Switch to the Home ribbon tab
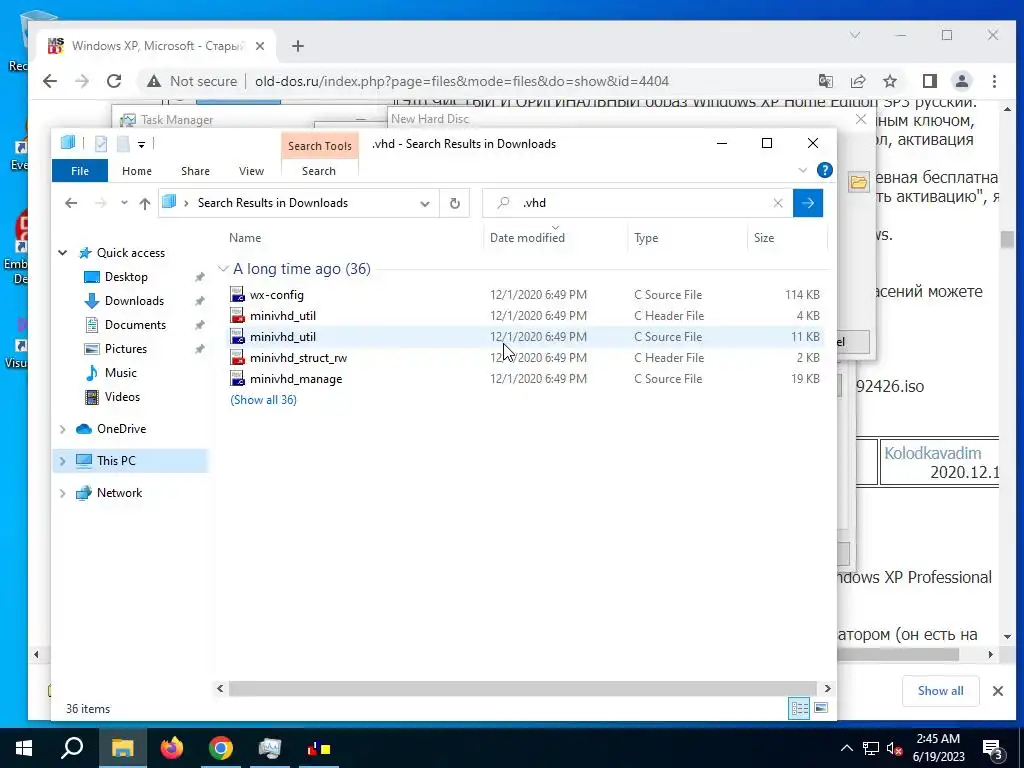Viewport: 1024px width, 768px height. pyautogui.click(x=136, y=171)
